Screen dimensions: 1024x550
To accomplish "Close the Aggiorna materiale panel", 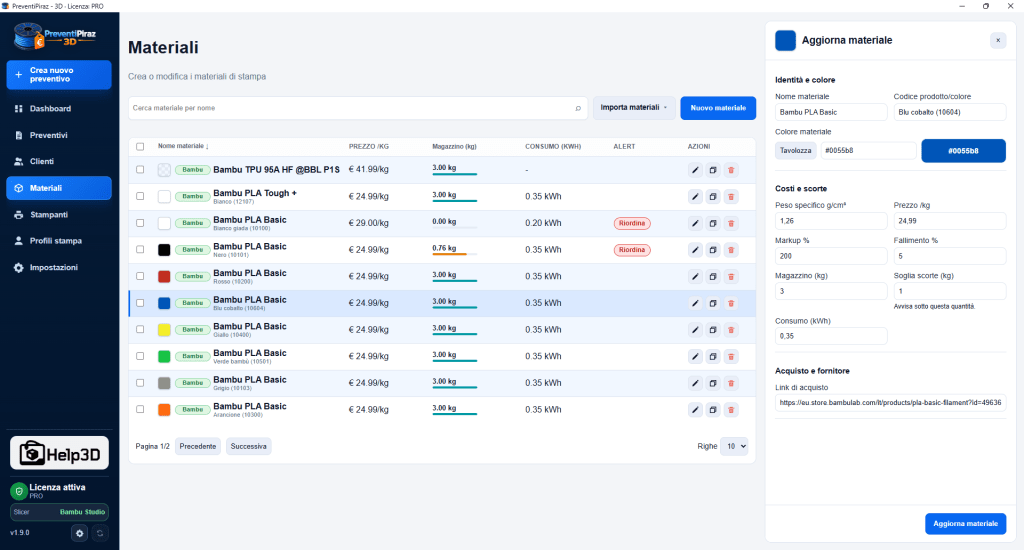I will click(998, 40).
